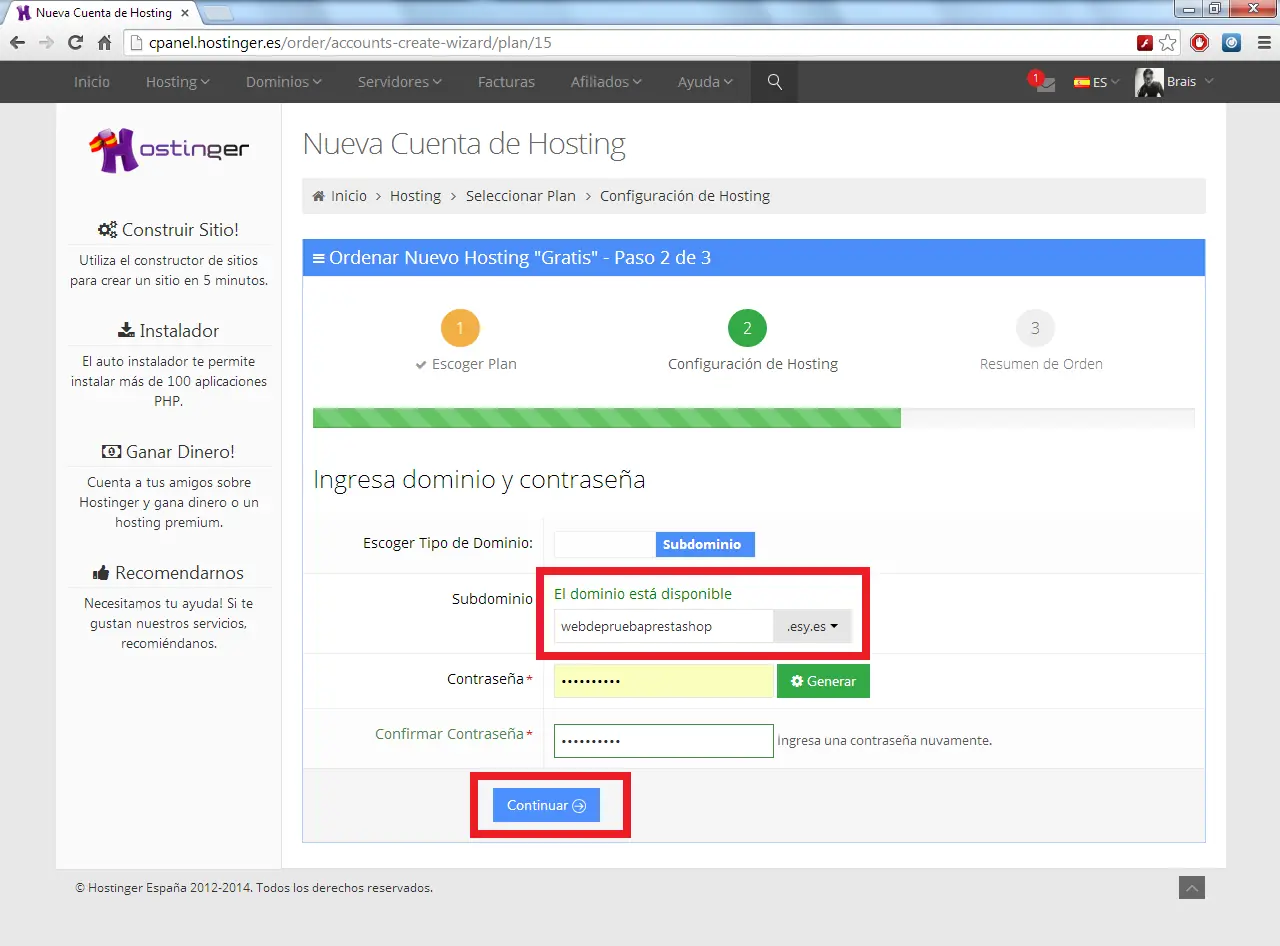
Task: Click the step 2 green circle
Action: click(747, 328)
